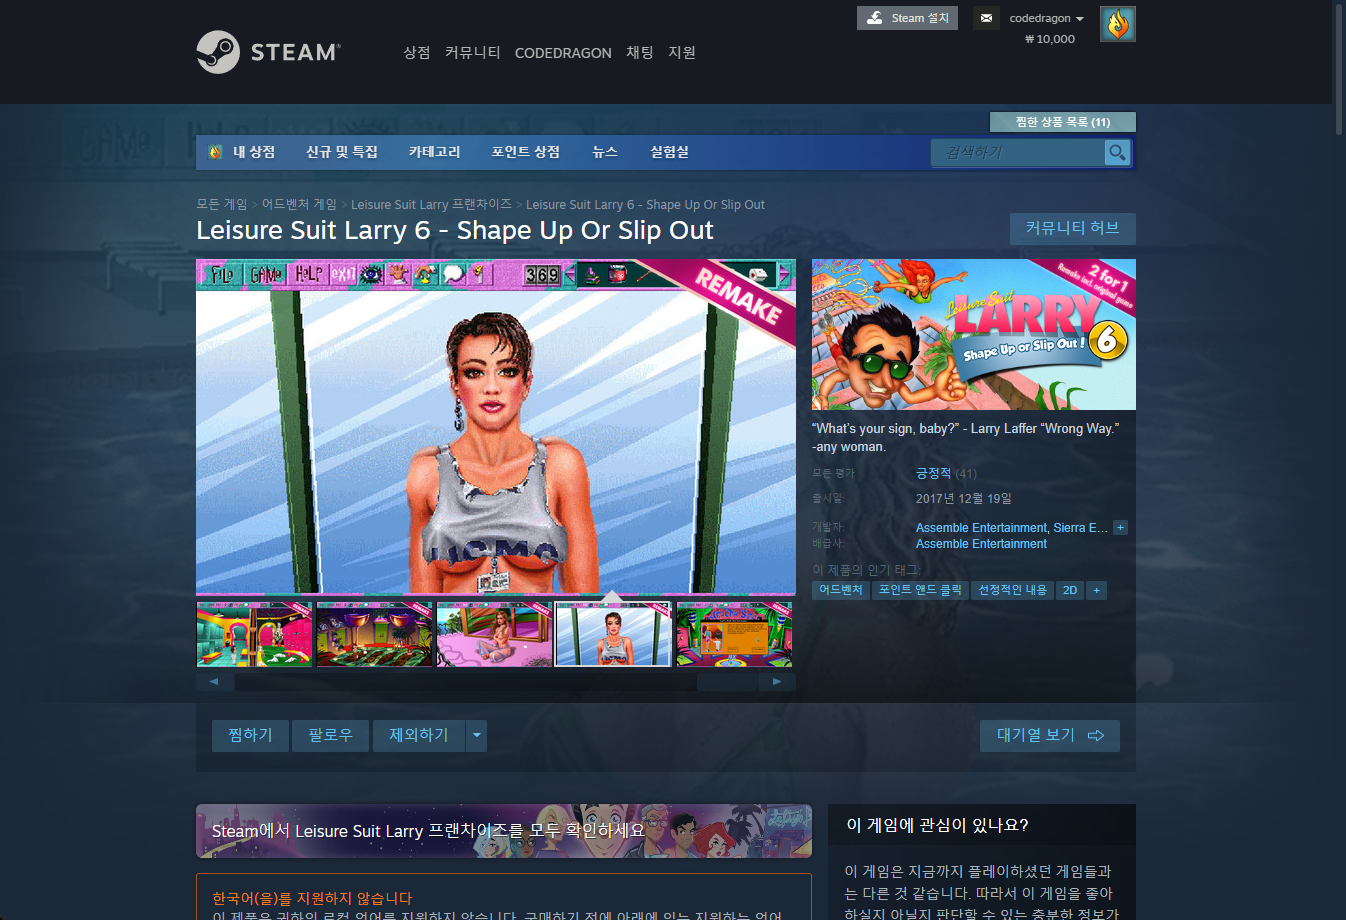Click the top Assemble Entertainment developer link
The image size is (1346, 920).
[x=981, y=527]
